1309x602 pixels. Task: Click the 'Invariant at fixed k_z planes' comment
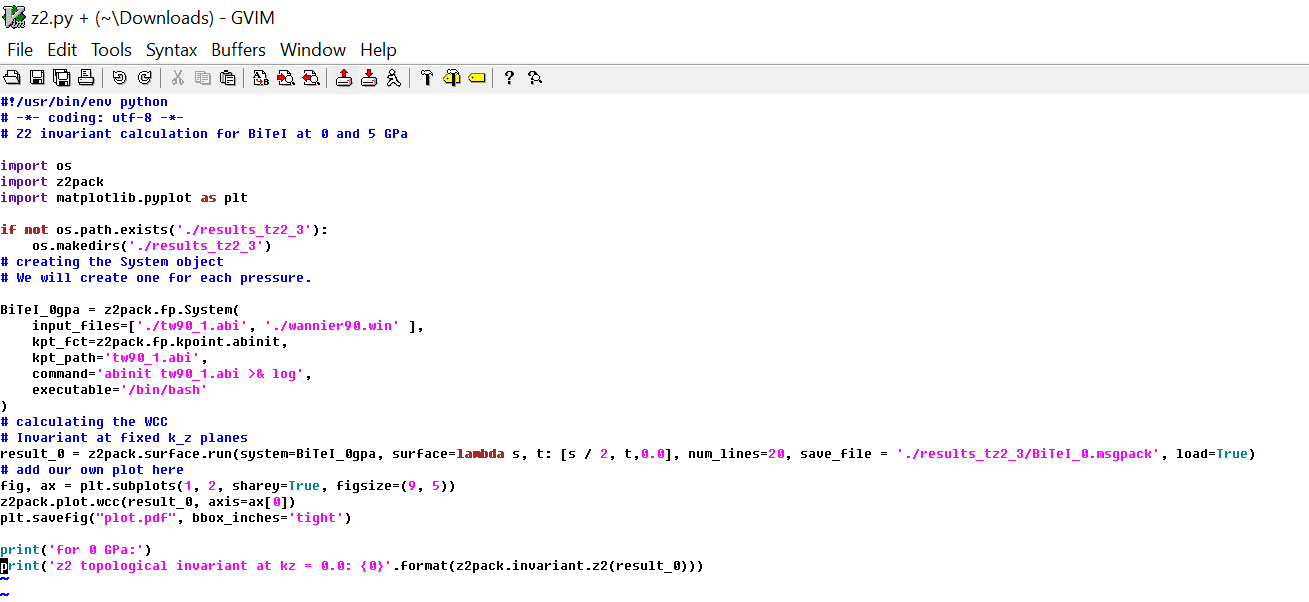124,438
